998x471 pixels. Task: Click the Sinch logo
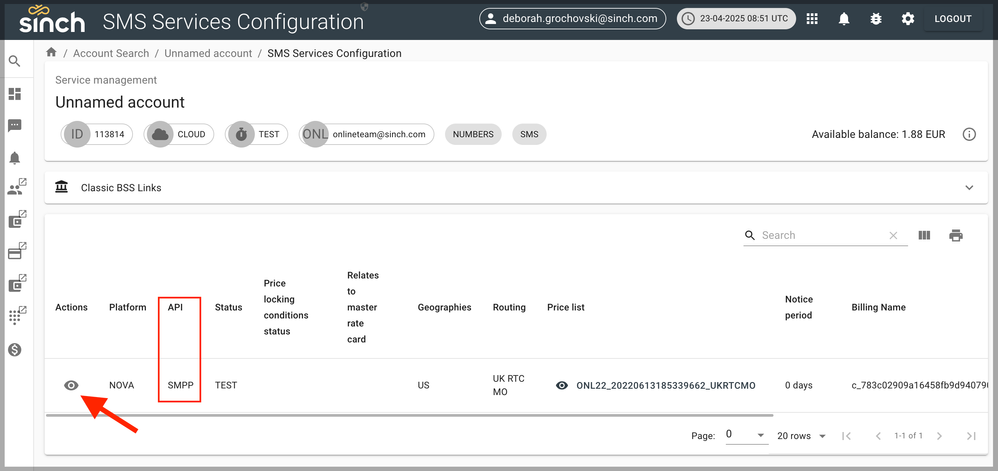(x=52, y=20)
